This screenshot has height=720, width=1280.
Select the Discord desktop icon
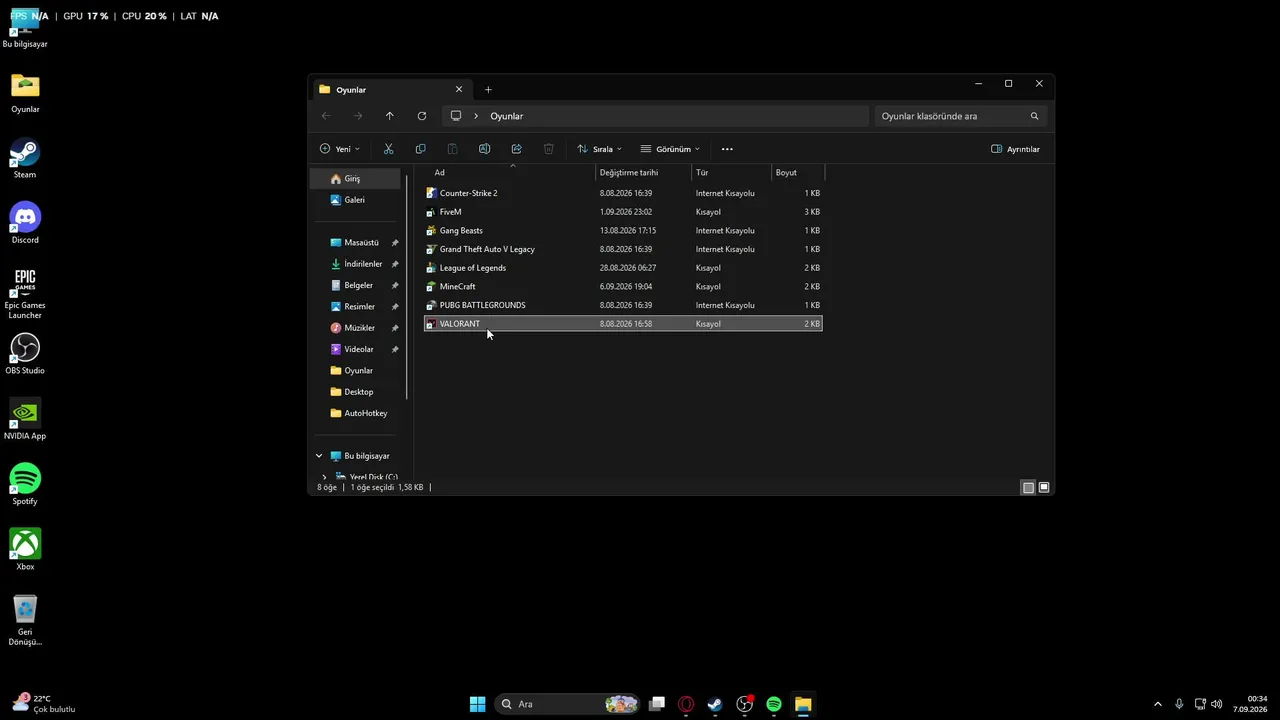25,223
